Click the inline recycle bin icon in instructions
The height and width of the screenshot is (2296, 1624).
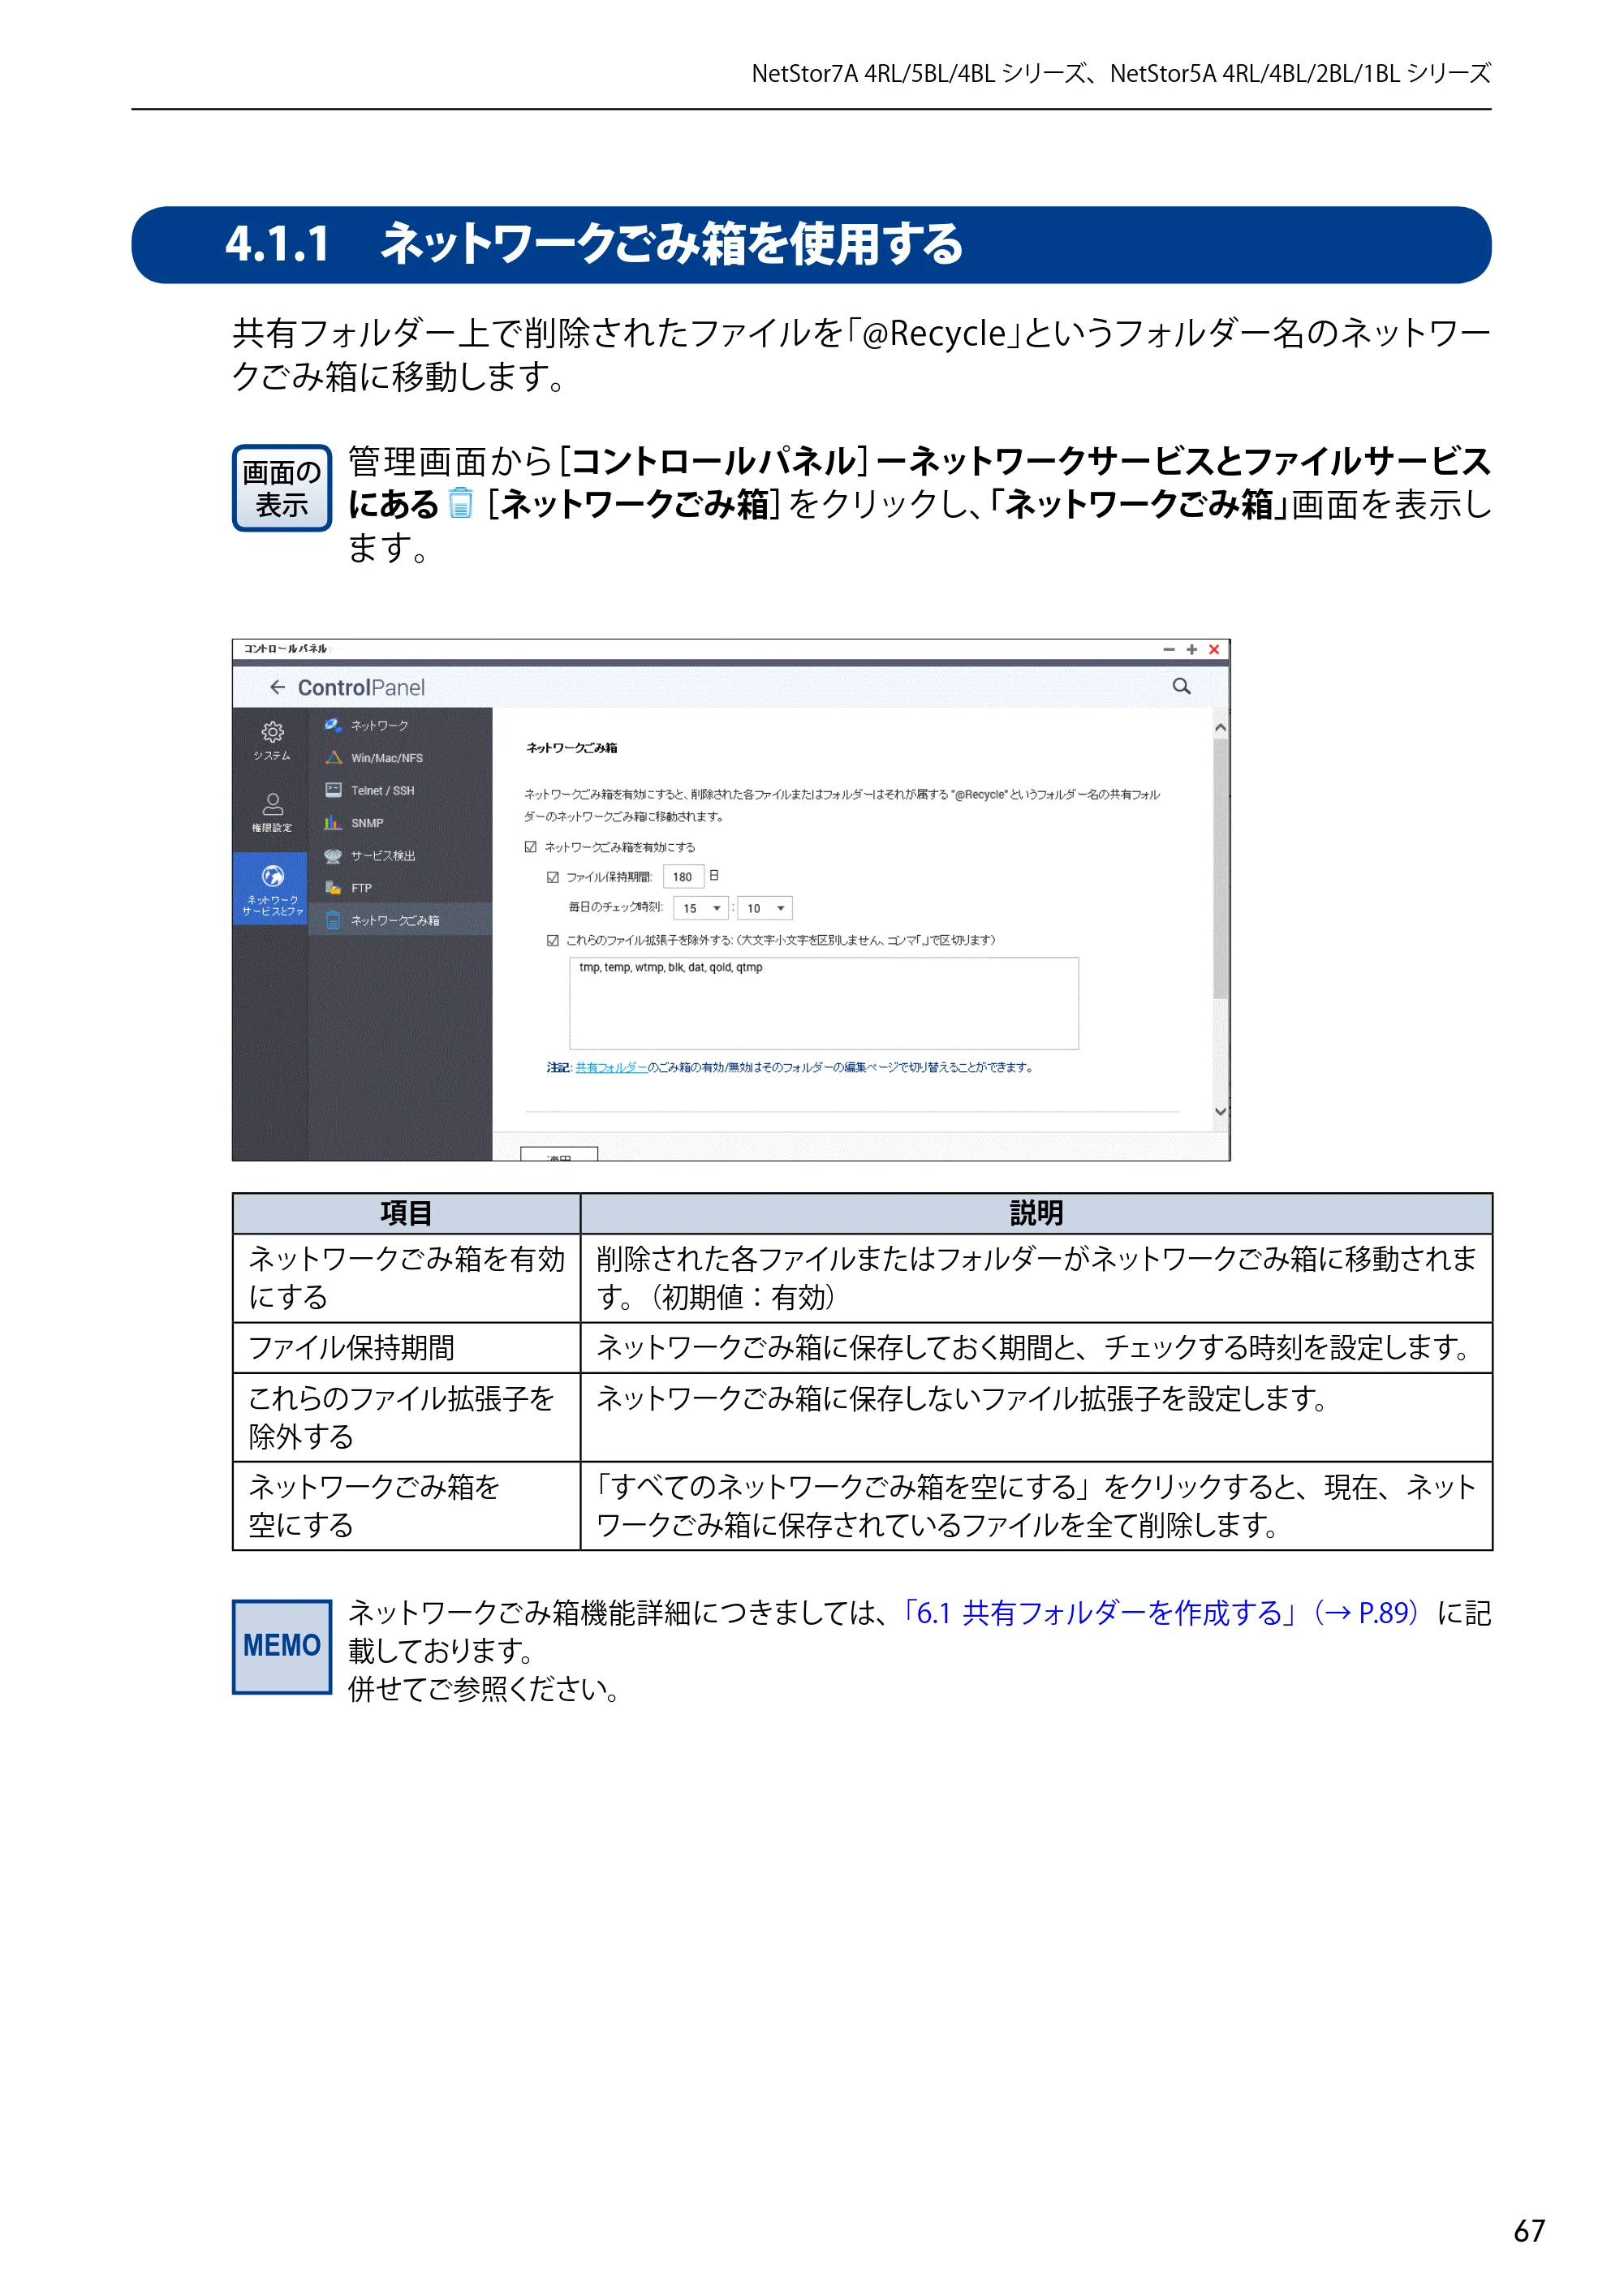point(460,503)
